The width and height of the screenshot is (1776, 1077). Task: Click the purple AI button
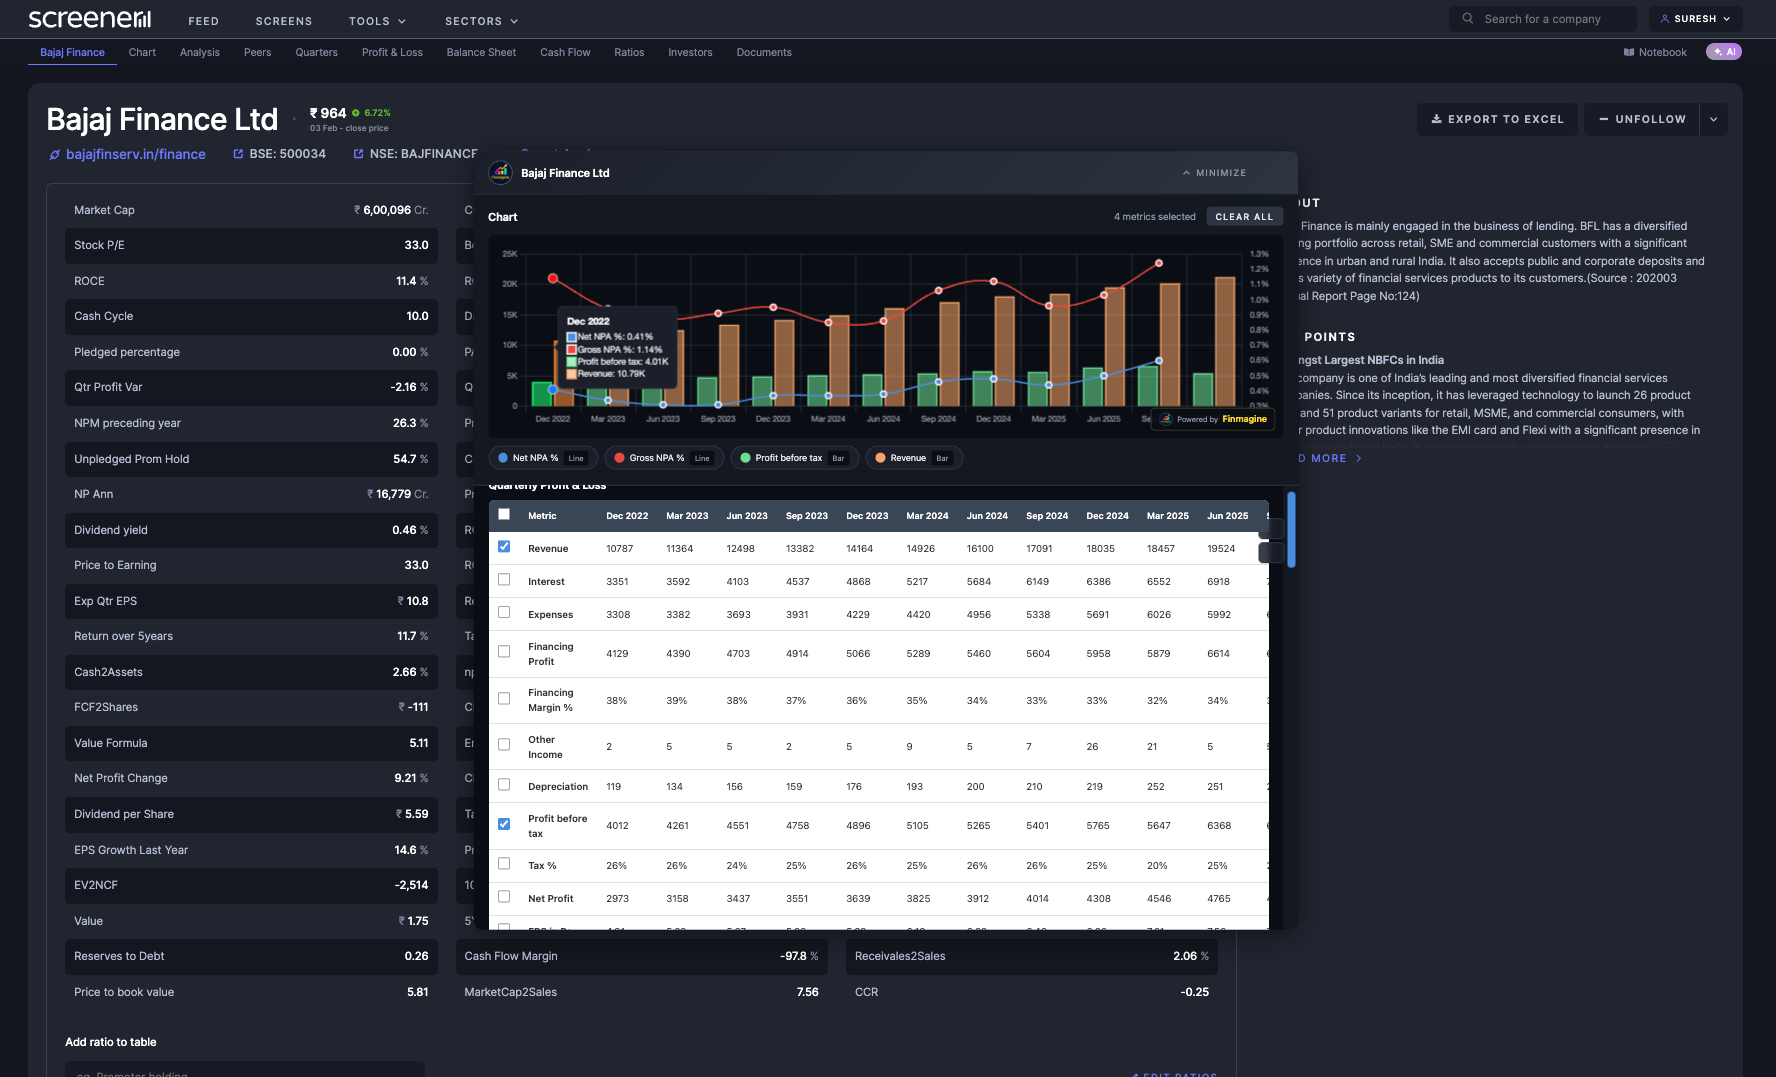click(1724, 51)
